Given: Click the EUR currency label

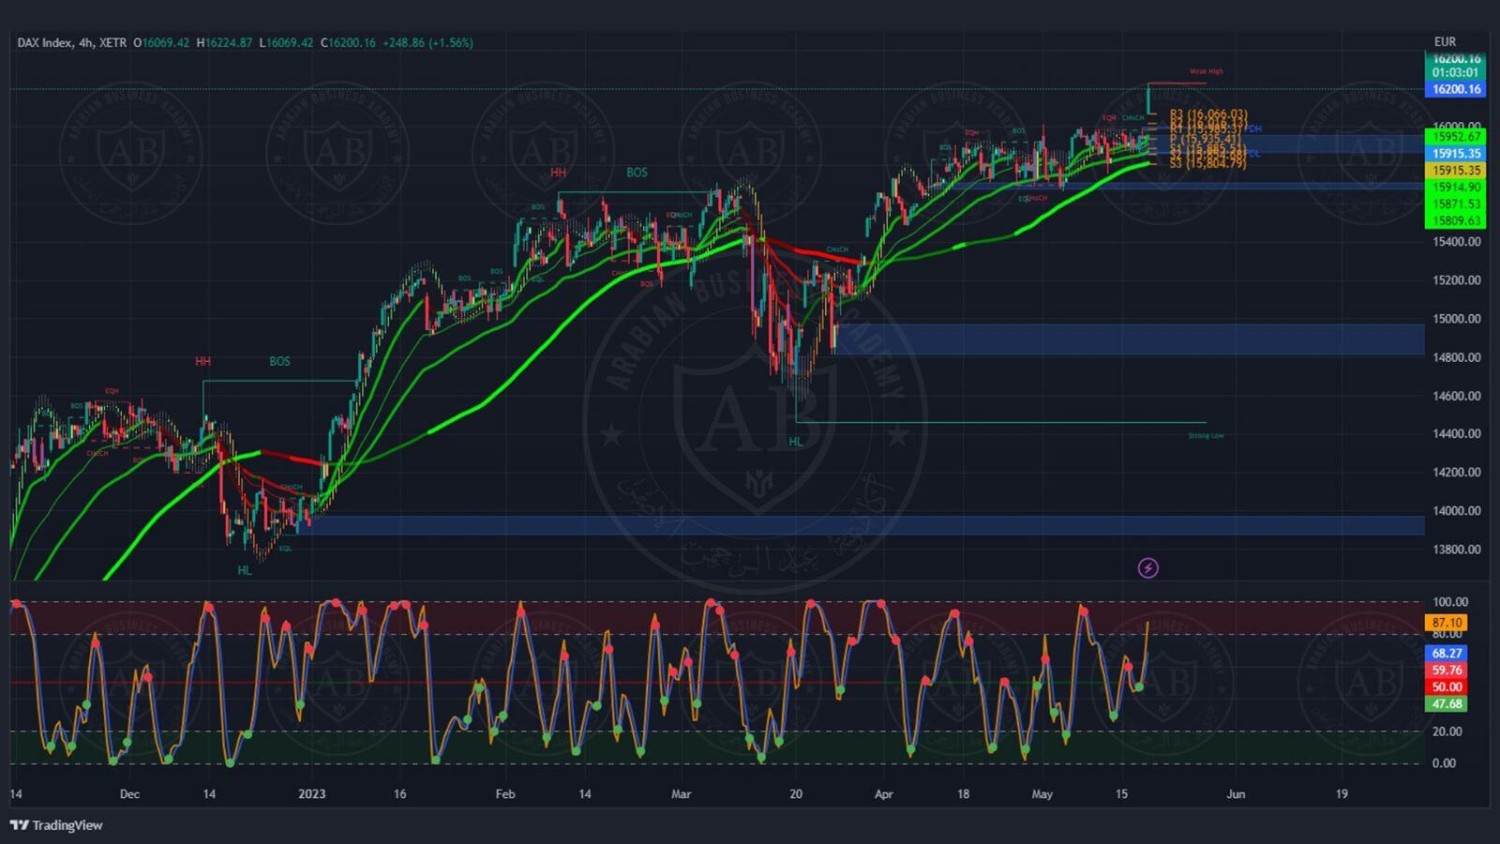Looking at the screenshot, I should [x=1445, y=42].
